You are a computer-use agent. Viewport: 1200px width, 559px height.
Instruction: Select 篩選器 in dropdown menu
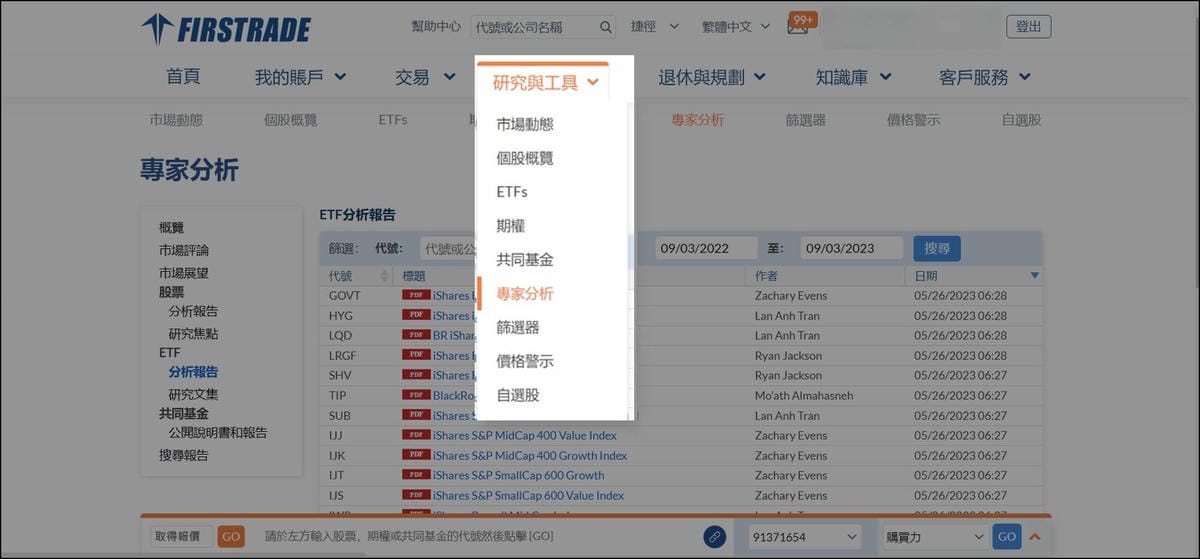518,327
